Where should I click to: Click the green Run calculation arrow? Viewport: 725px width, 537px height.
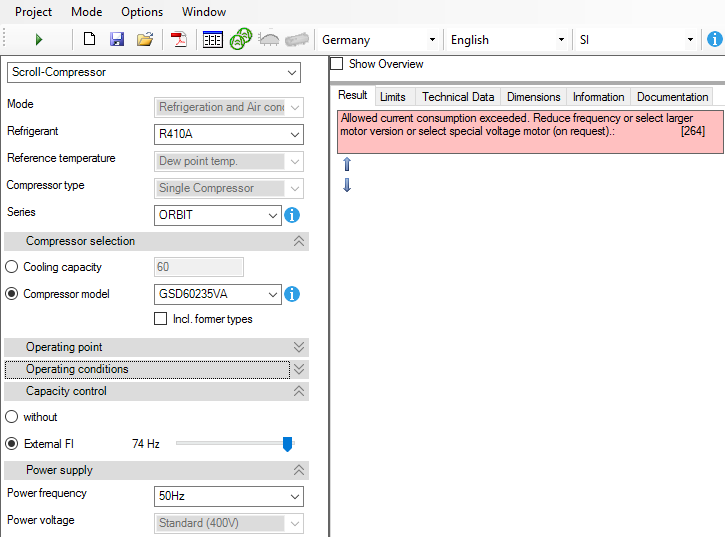pyautogui.click(x=39, y=40)
